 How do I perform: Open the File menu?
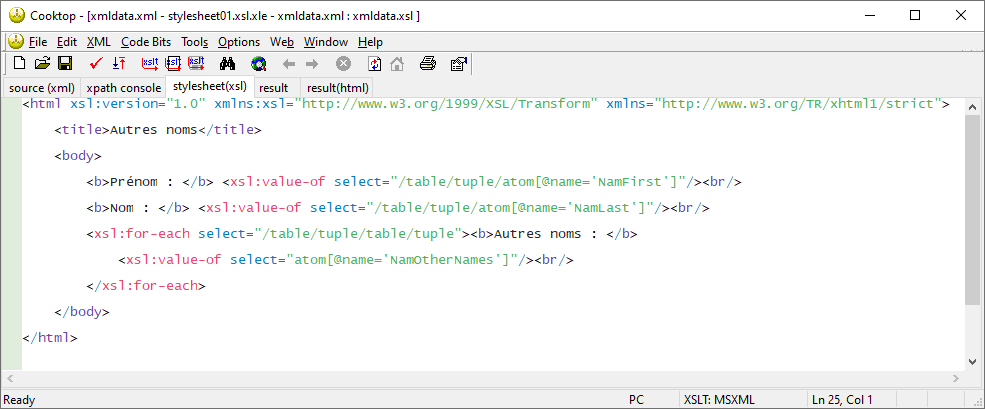pos(38,42)
